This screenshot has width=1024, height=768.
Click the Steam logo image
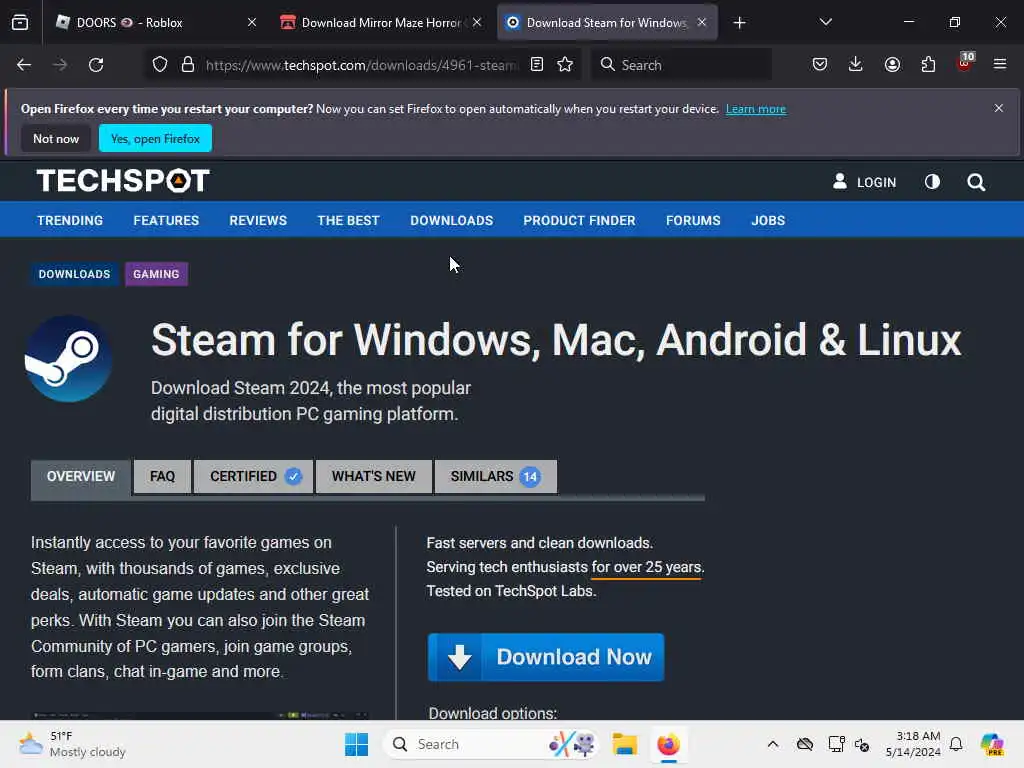[68, 359]
